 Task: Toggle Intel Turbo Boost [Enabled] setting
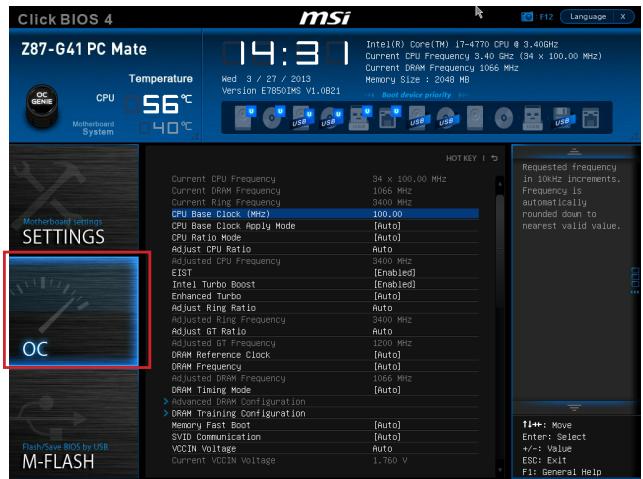[394, 284]
